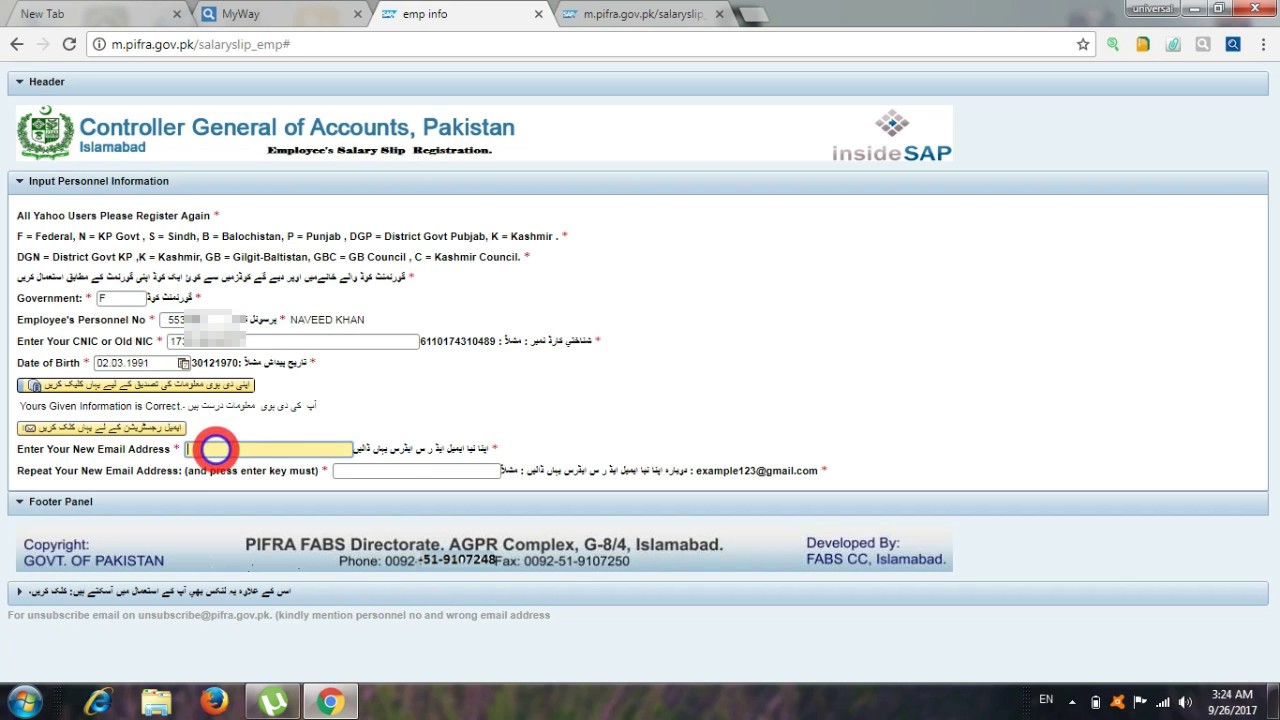Open uTorrent from the taskbar
The width and height of the screenshot is (1280, 720).
pyautogui.click(x=272, y=702)
